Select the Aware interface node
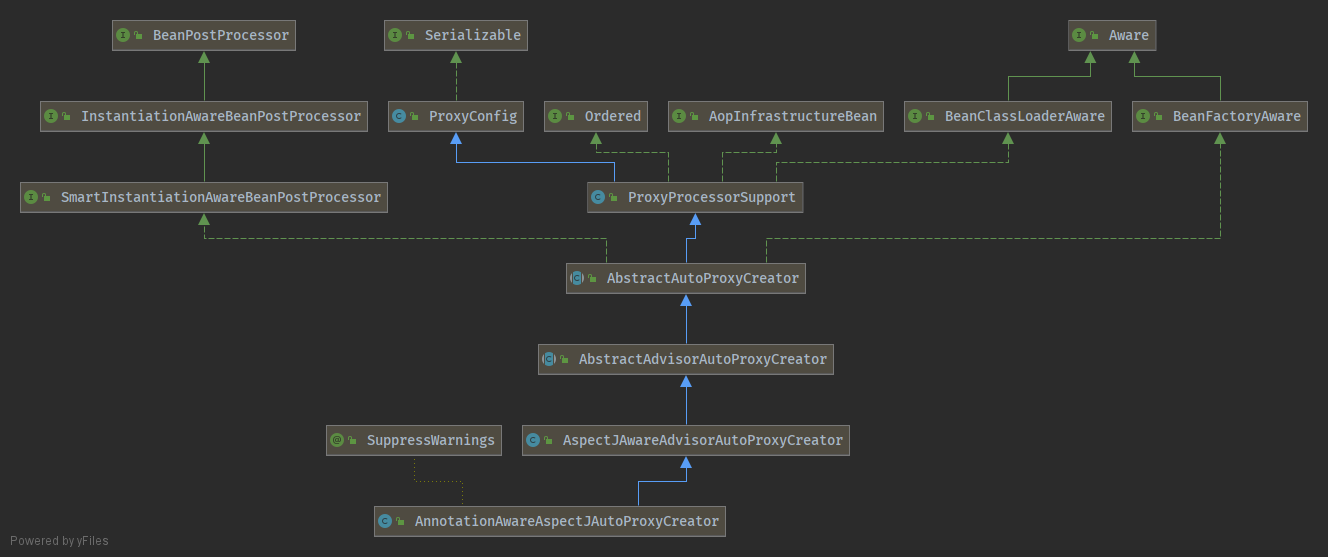The width and height of the screenshot is (1328, 557). 1113,35
